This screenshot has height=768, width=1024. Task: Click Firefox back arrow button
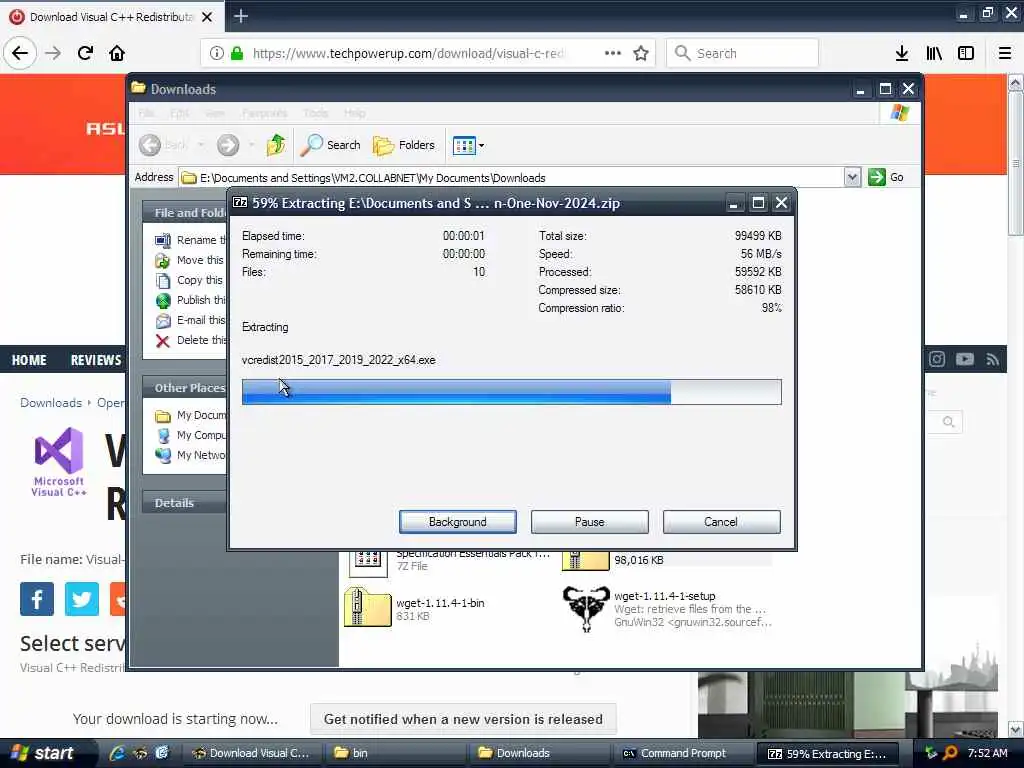(x=20, y=53)
